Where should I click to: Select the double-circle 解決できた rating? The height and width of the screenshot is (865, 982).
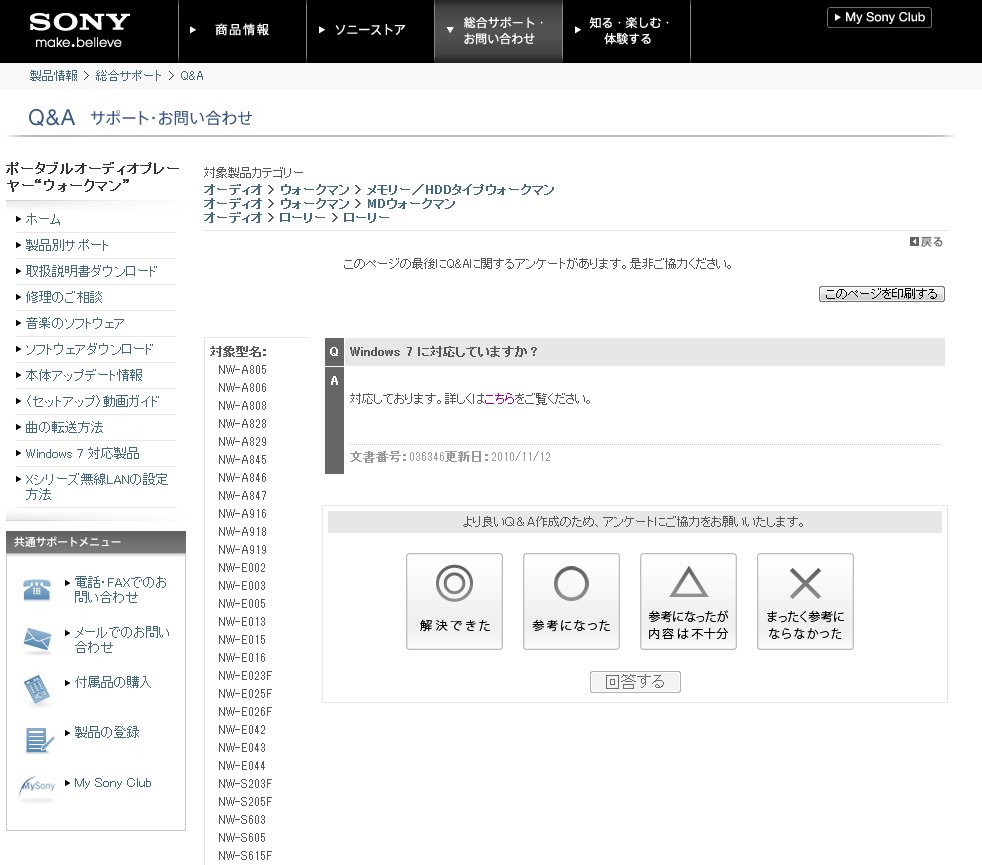pos(454,601)
